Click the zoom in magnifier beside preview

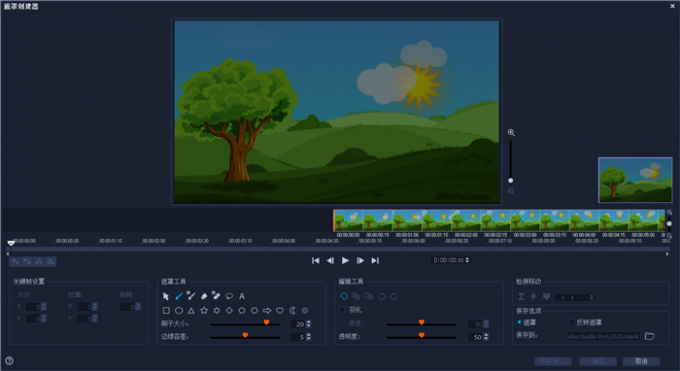511,132
